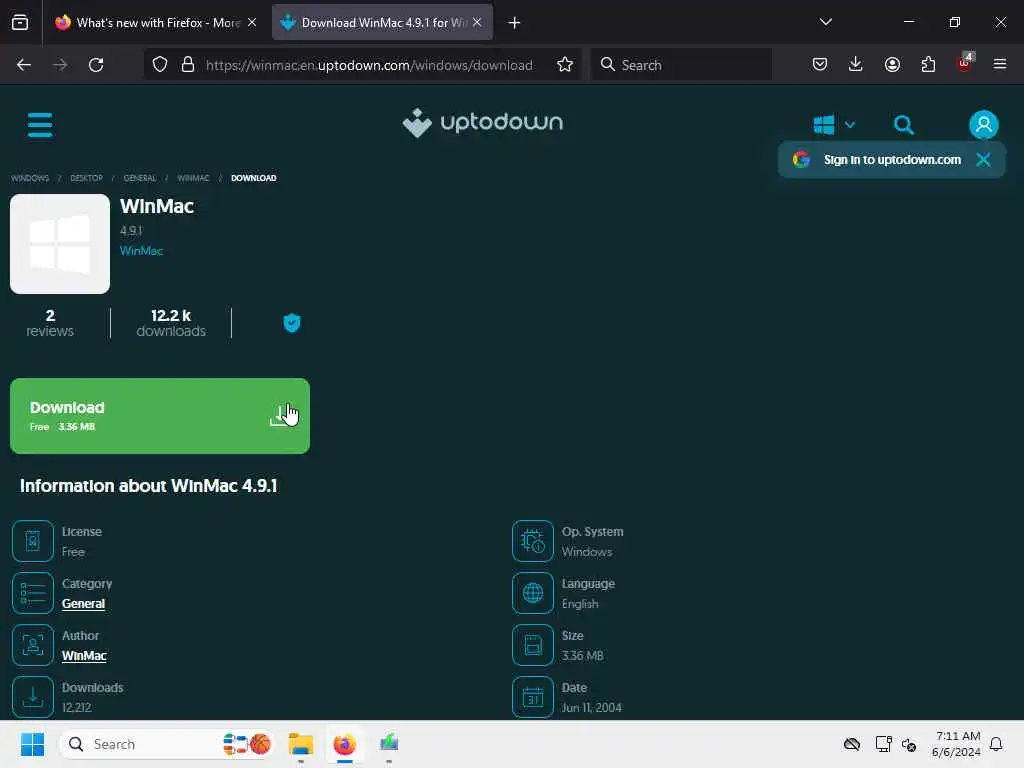Viewport: 1024px width, 768px height.
Task: Open the Firefox account icon
Action: pos(892,65)
